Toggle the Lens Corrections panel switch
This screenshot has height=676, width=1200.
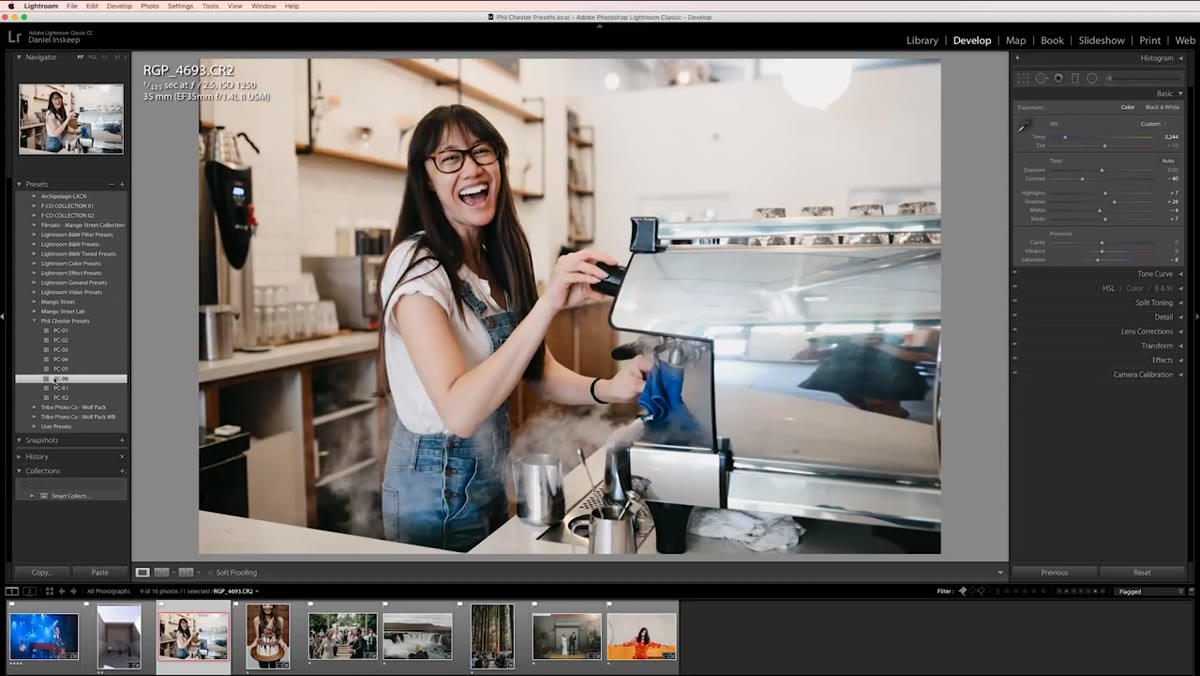pyautogui.click(x=1015, y=331)
